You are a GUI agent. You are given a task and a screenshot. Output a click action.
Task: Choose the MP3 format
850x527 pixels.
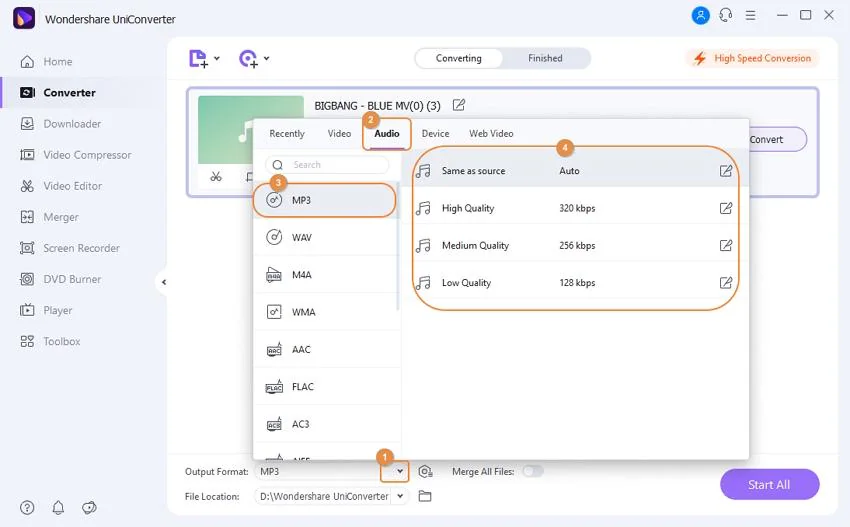pyautogui.click(x=325, y=200)
